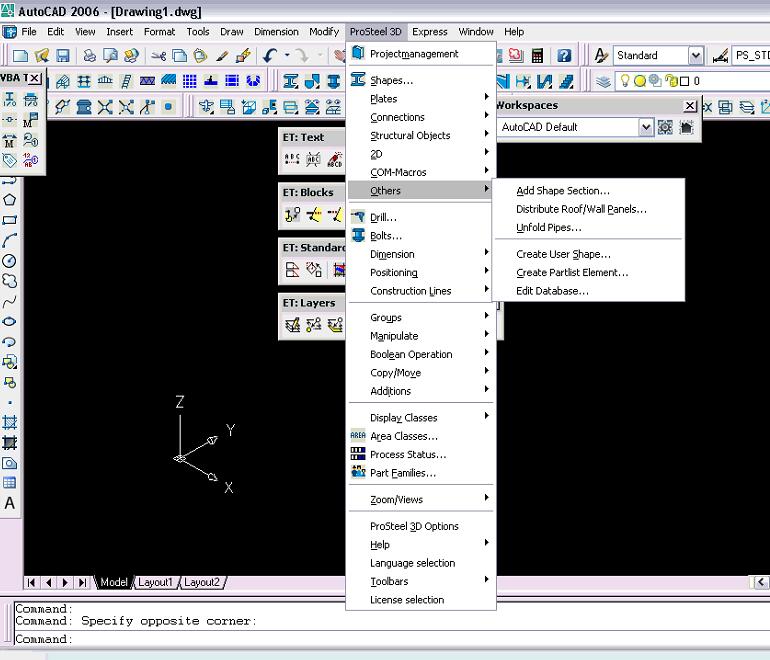The height and width of the screenshot is (660, 770).
Task: Toggle layer 0 on/off lightbulb
Action: click(625, 81)
